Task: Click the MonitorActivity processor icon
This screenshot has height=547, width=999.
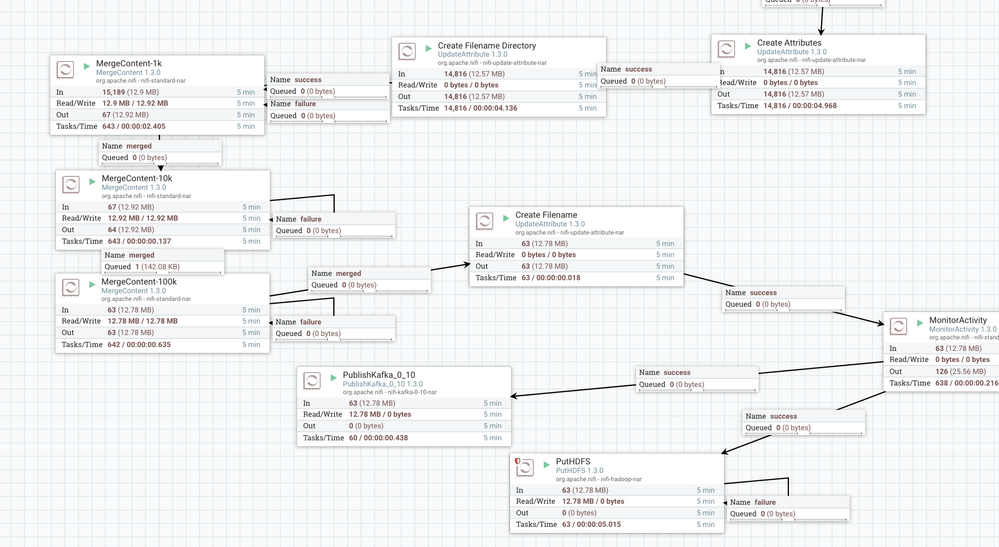Action: [x=898, y=326]
